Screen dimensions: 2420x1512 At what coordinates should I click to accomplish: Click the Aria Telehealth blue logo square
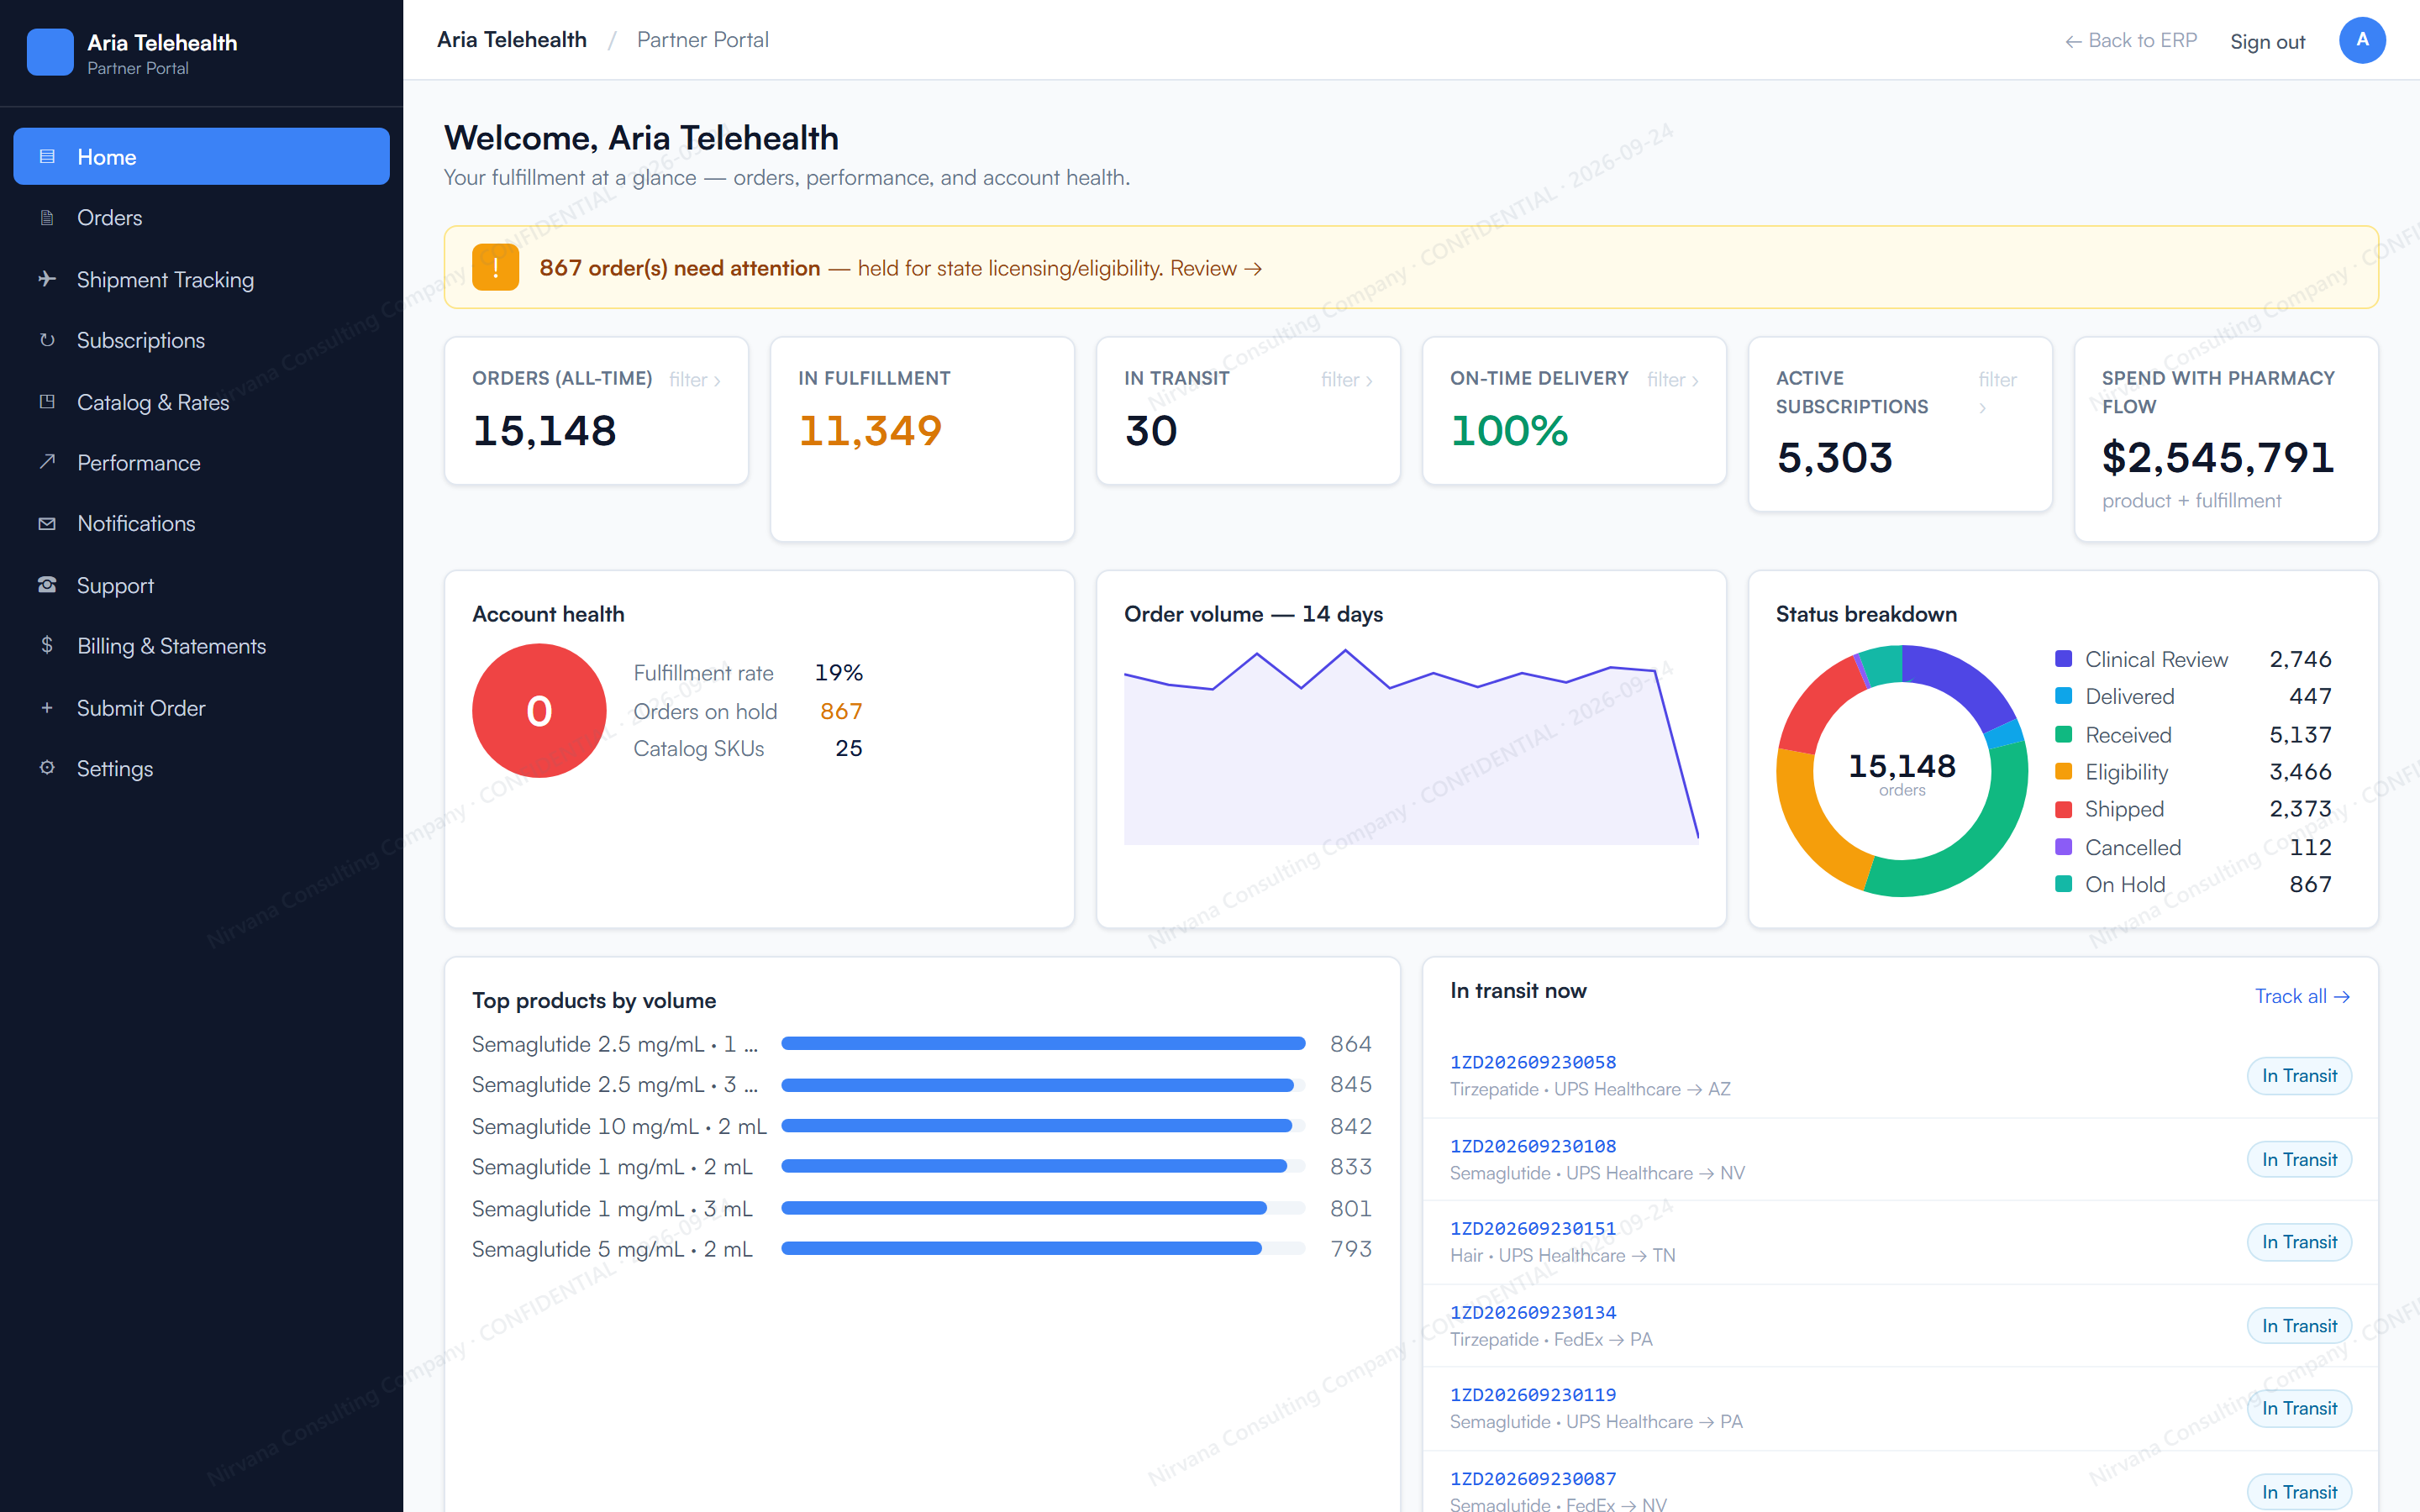pyautogui.click(x=50, y=52)
